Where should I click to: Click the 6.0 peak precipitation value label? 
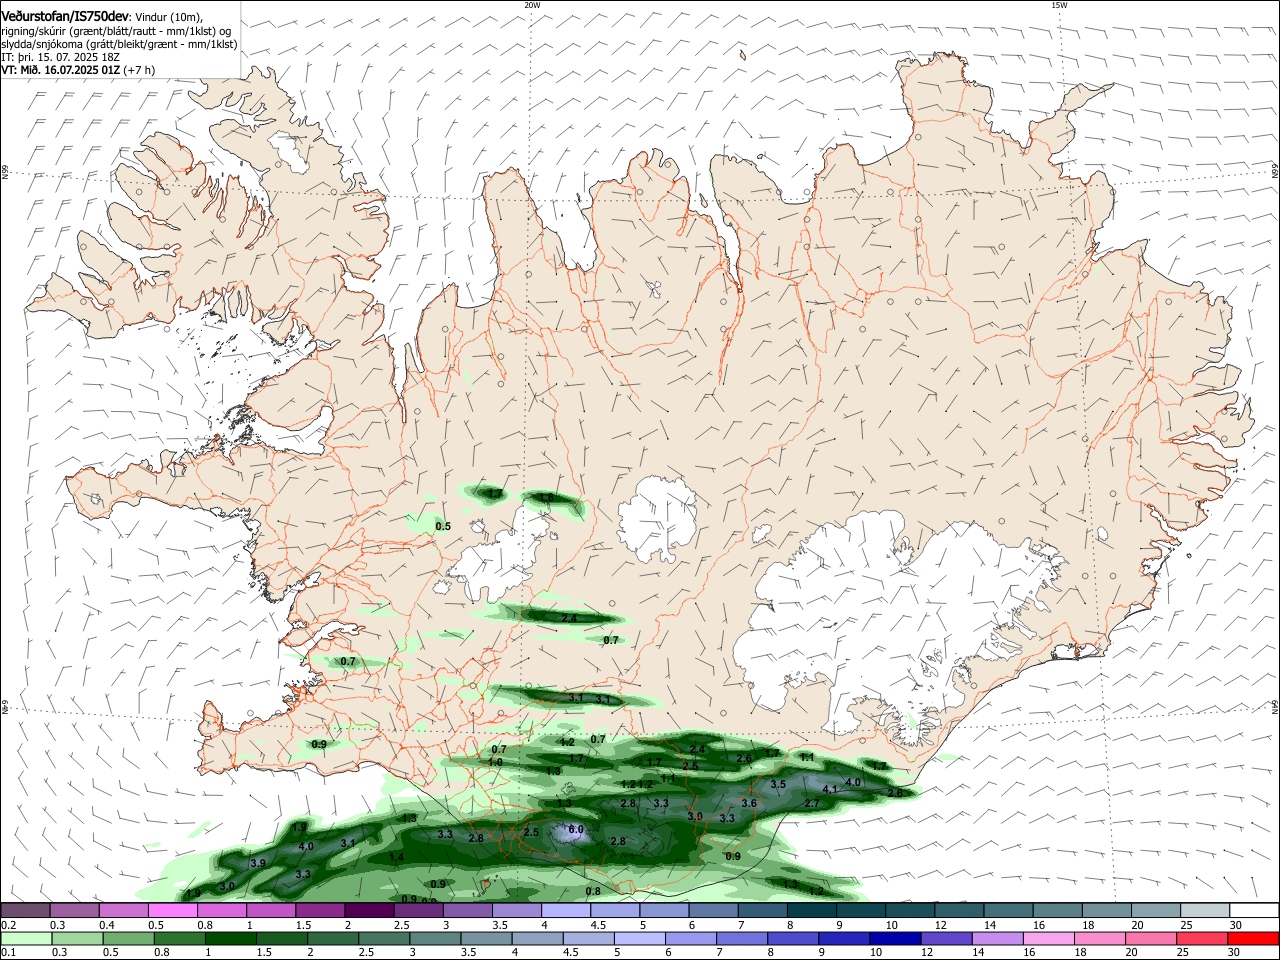coord(576,830)
